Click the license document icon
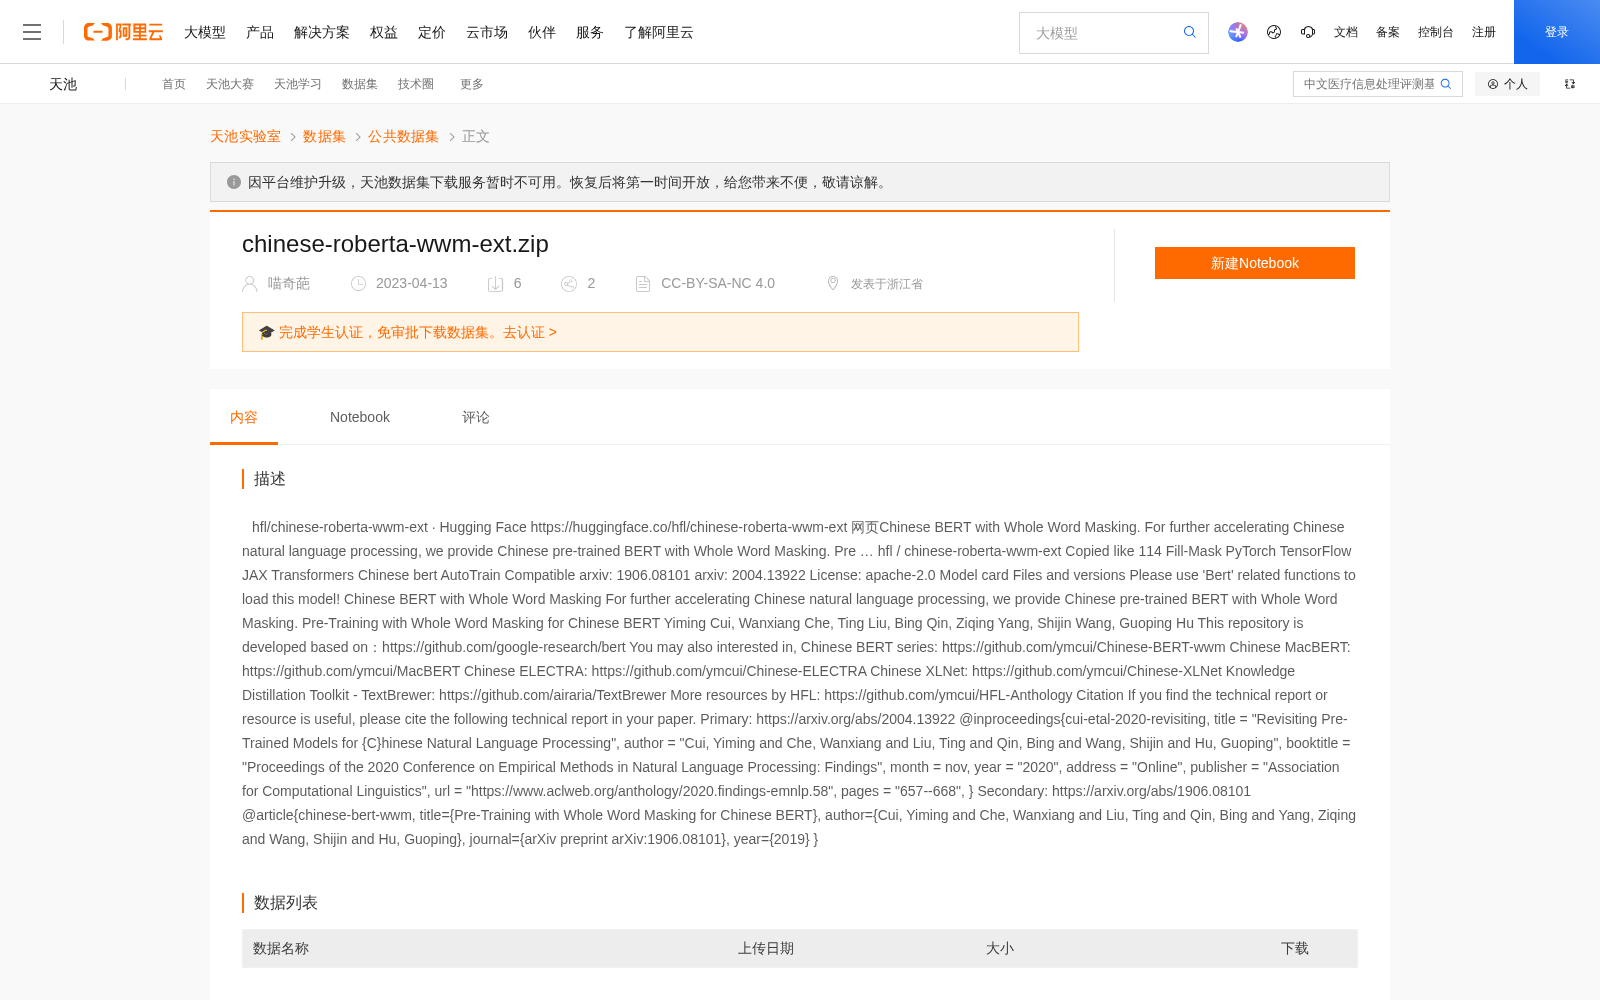 tap(643, 284)
